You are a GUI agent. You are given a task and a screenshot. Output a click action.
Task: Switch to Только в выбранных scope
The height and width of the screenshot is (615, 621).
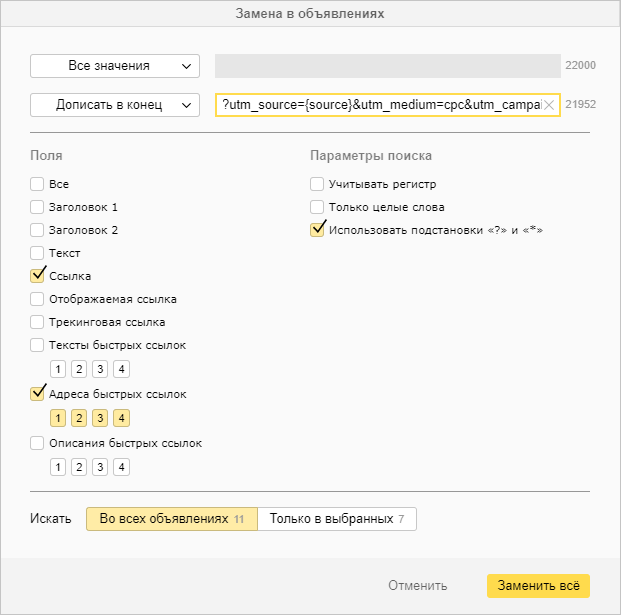click(337, 519)
